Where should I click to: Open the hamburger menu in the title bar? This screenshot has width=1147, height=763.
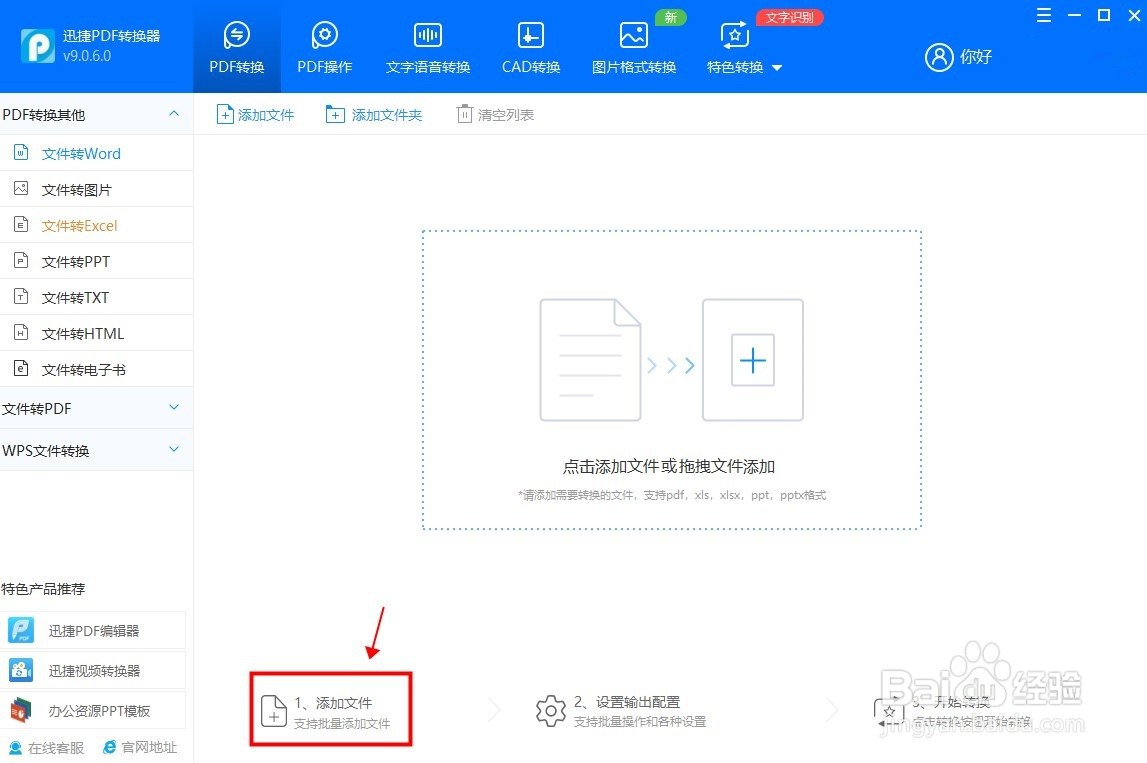tap(1044, 15)
